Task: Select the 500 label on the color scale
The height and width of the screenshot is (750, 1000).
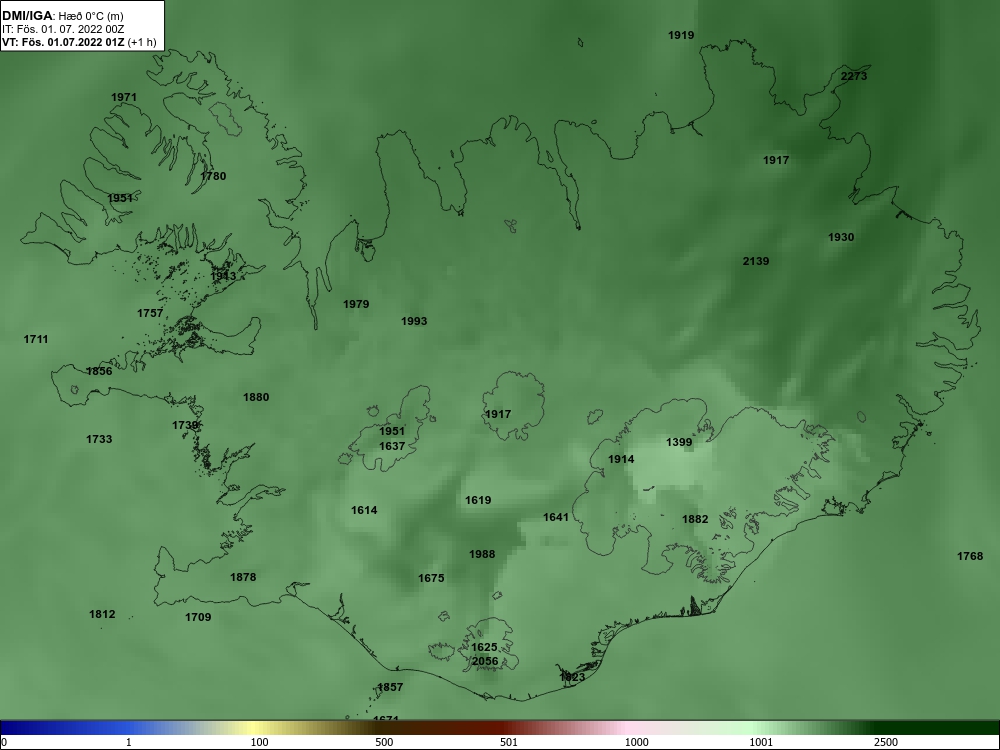Action: (x=384, y=742)
